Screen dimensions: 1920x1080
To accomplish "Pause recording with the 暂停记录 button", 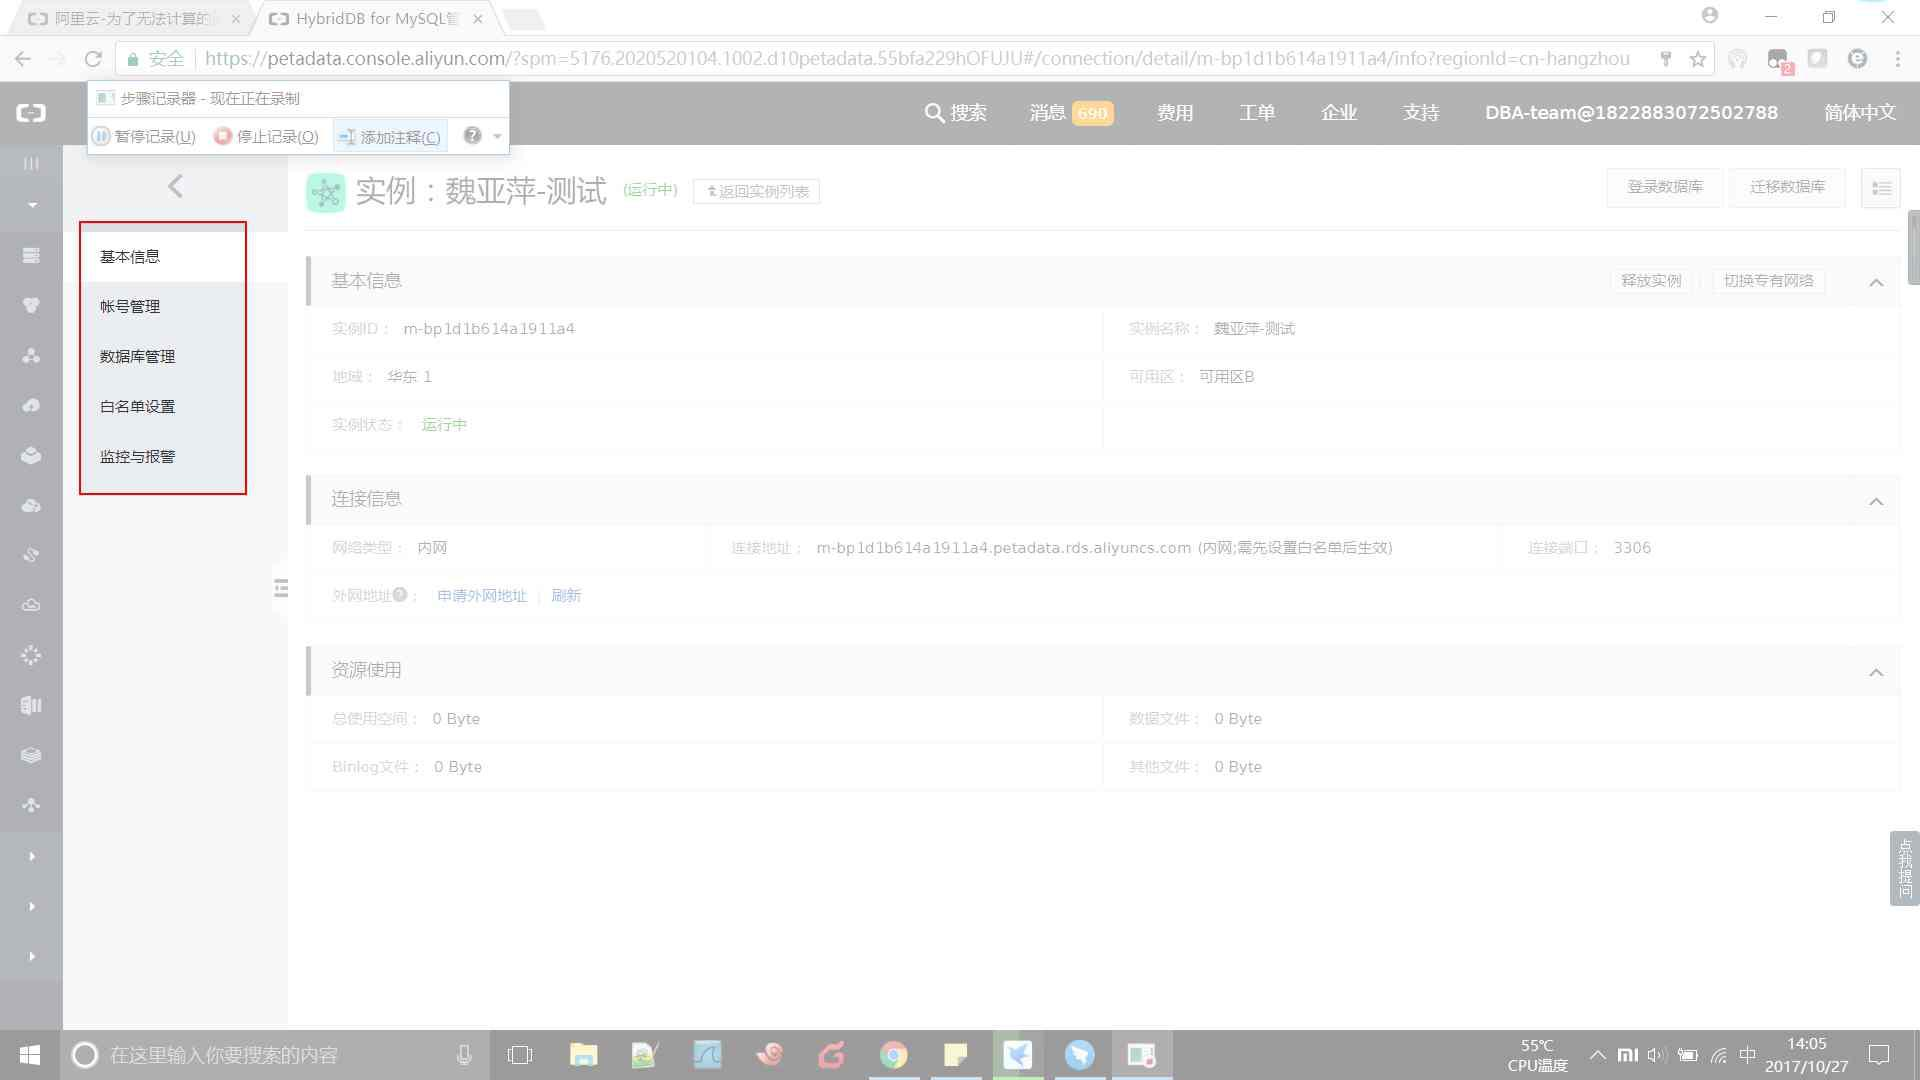I will click(x=144, y=137).
